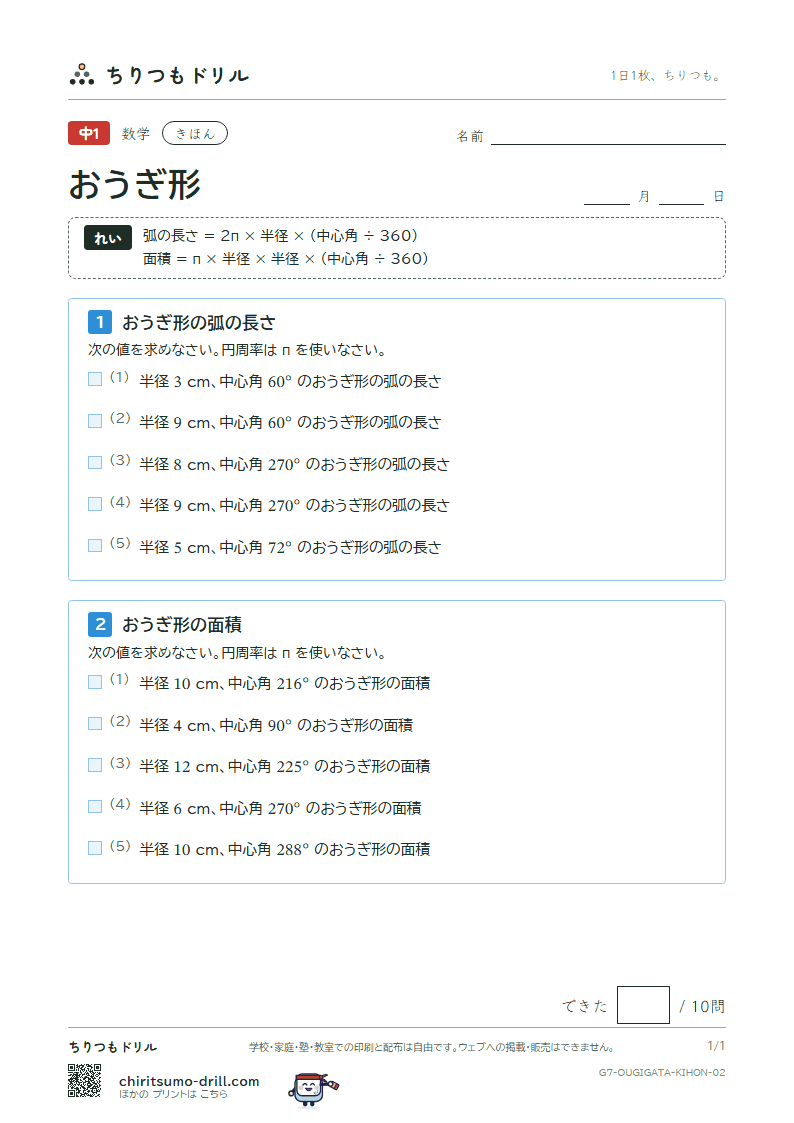The height and width of the screenshot is (1123, 794).
Task: Click the ちりつもドリル header title
Action: coord(178,75)
